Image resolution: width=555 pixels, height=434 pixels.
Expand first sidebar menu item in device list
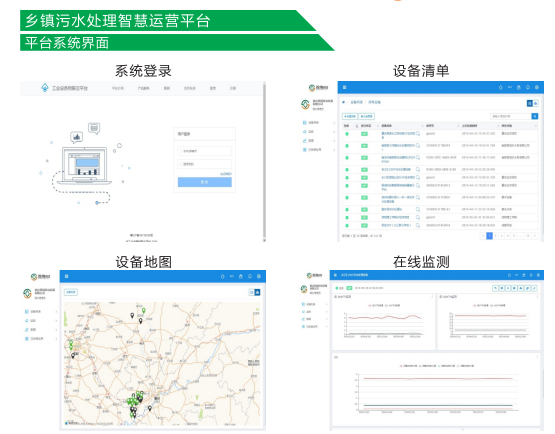point(319,122)
